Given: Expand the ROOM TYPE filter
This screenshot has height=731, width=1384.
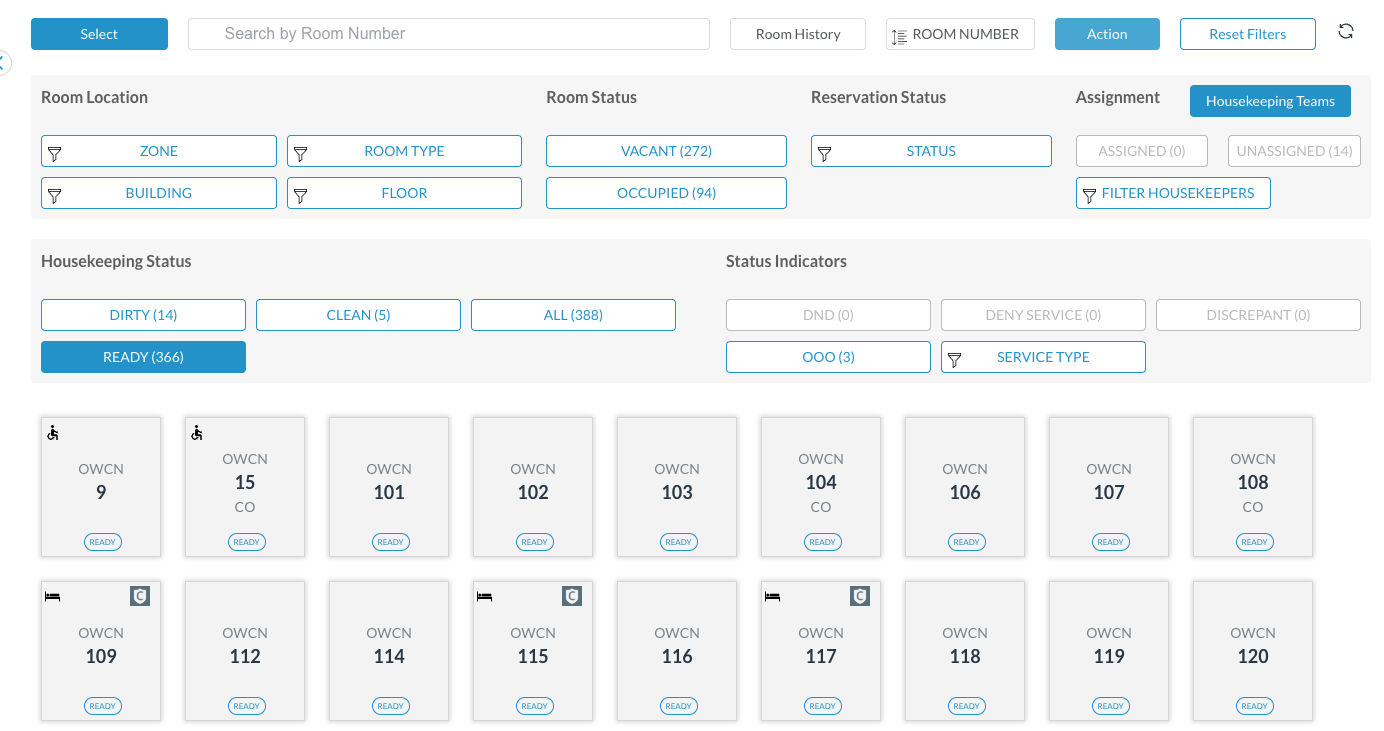Looking at the screenshot, I should pyautogui.click(x=404, y=151).
